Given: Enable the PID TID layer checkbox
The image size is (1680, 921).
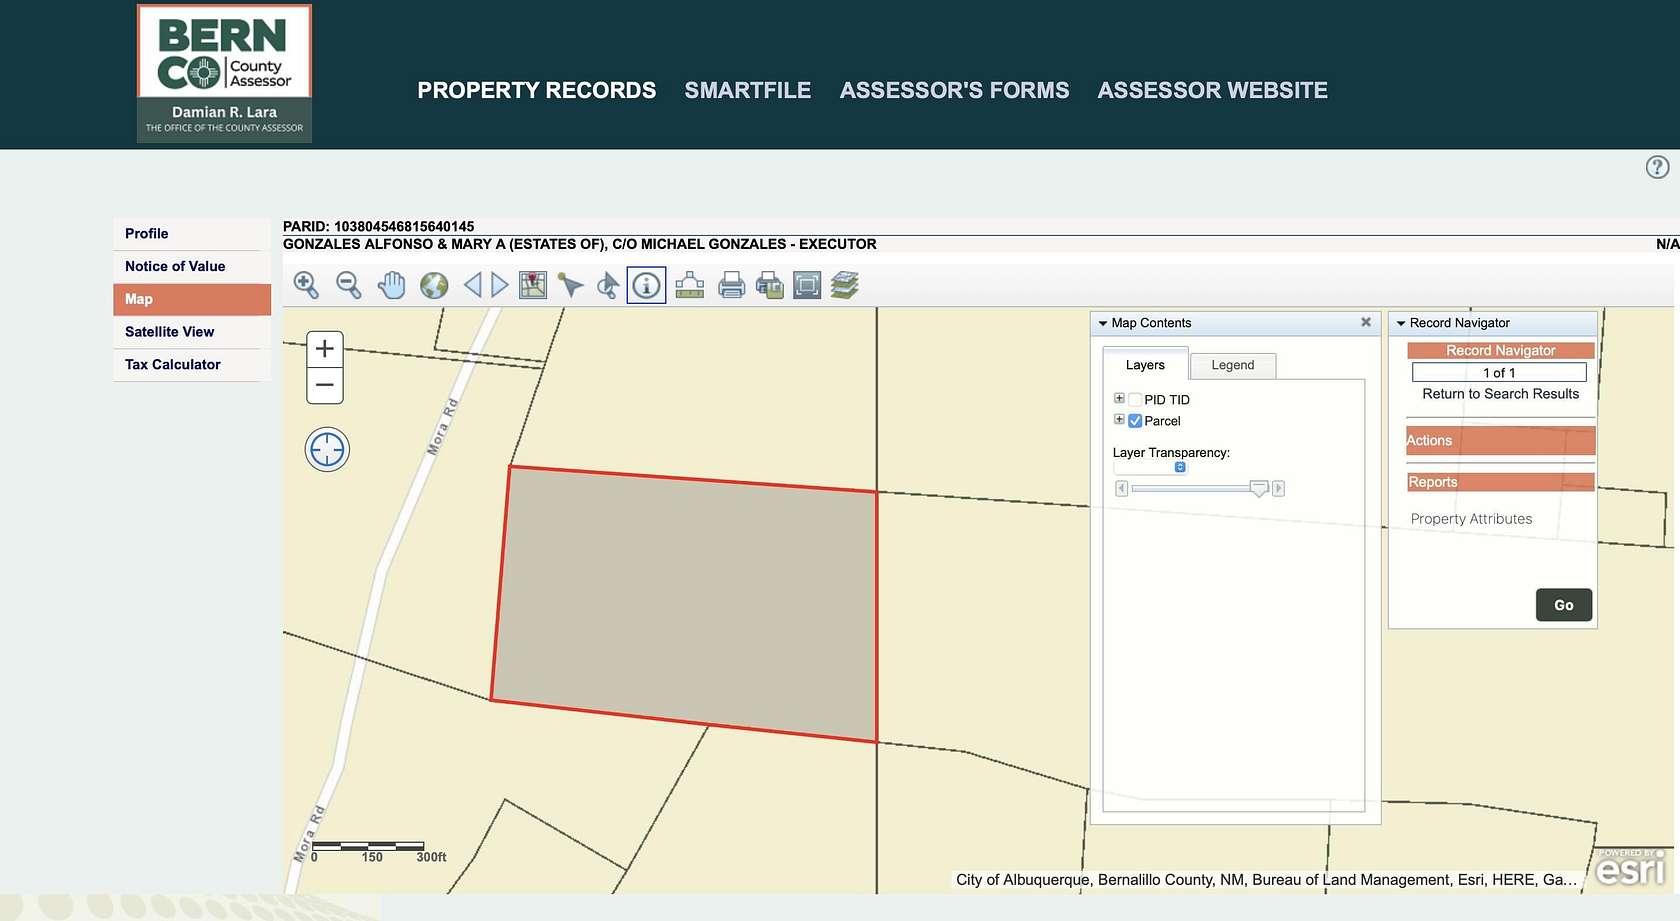Looking at the screenshot, I should click(1134, 398).
